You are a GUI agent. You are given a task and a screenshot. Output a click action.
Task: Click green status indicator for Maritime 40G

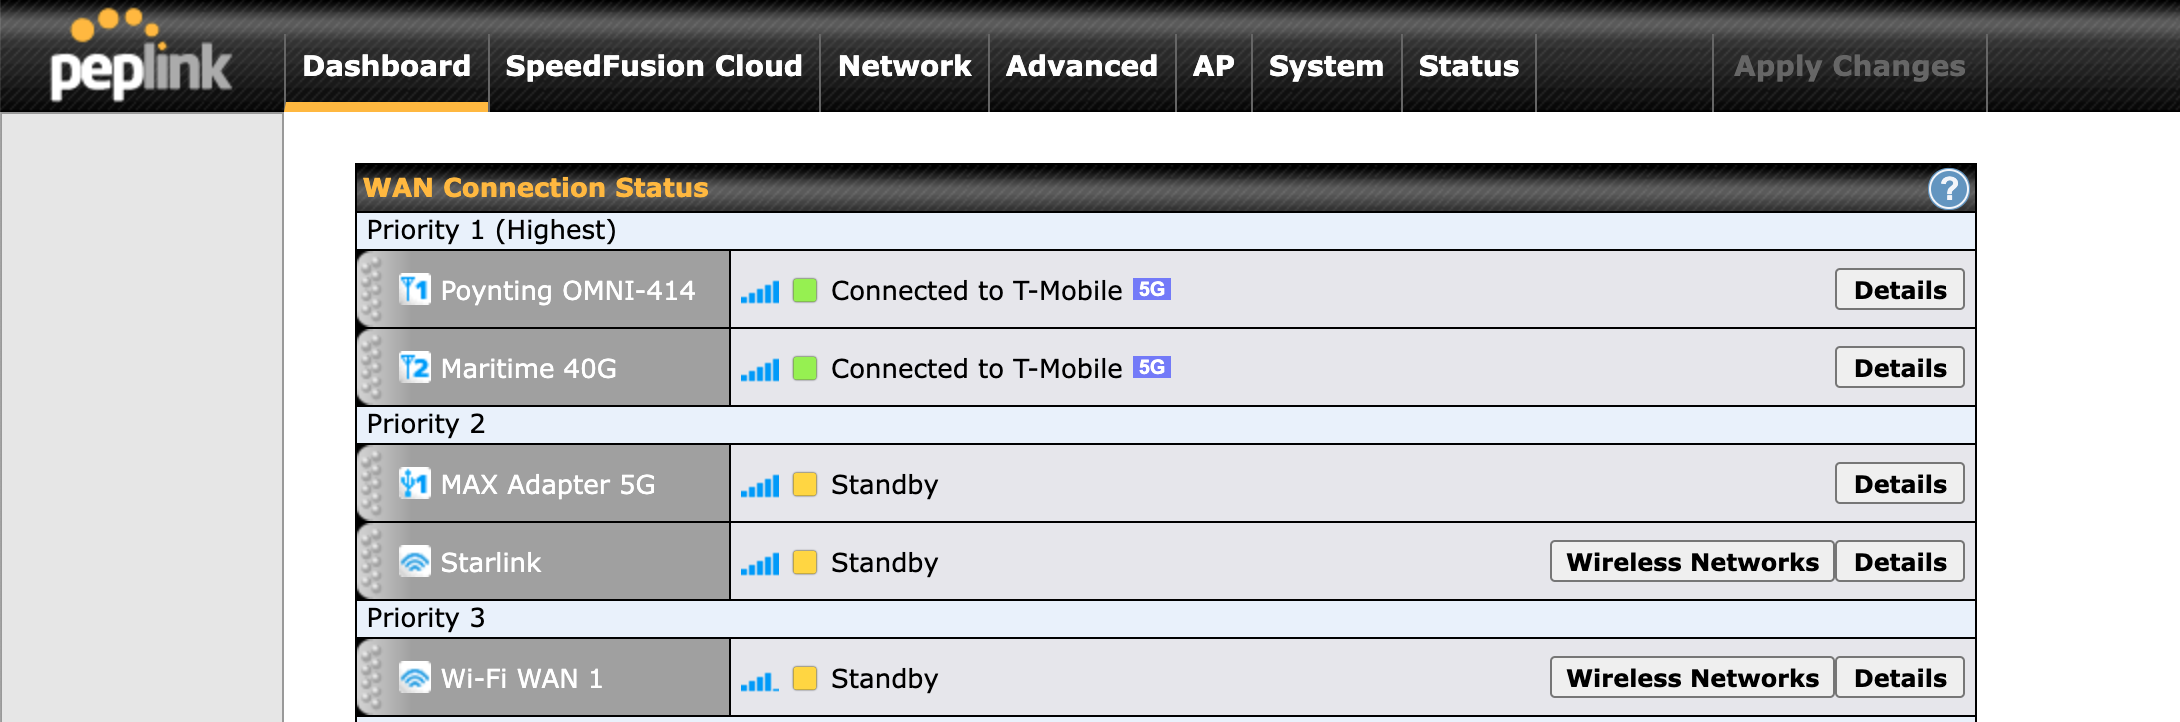pyautogui.click(x=805, y=368)
